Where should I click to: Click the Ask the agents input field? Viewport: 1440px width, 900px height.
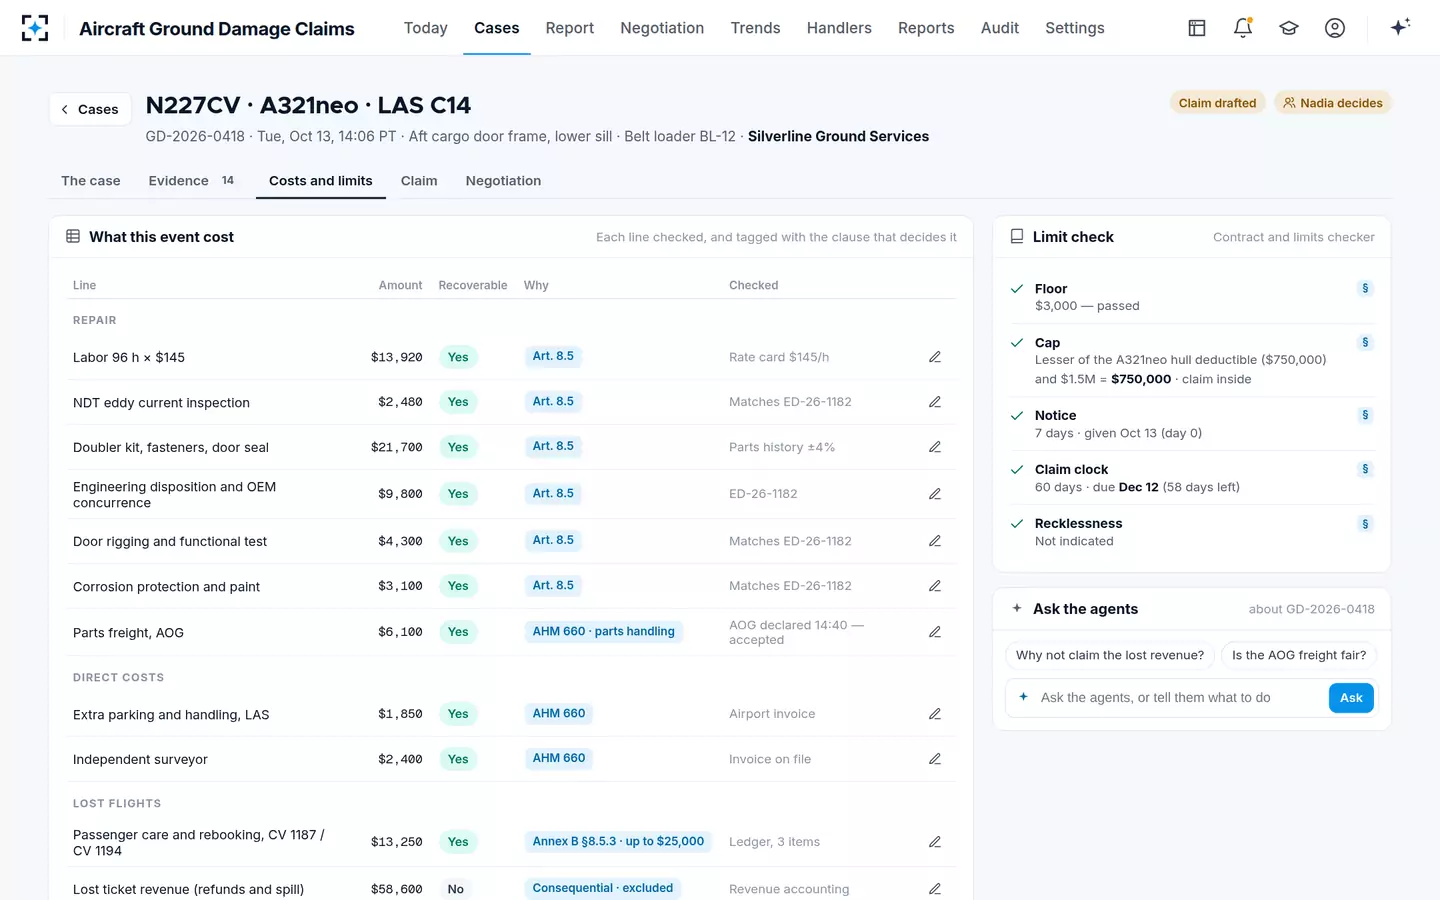[x=1182, y=698]
